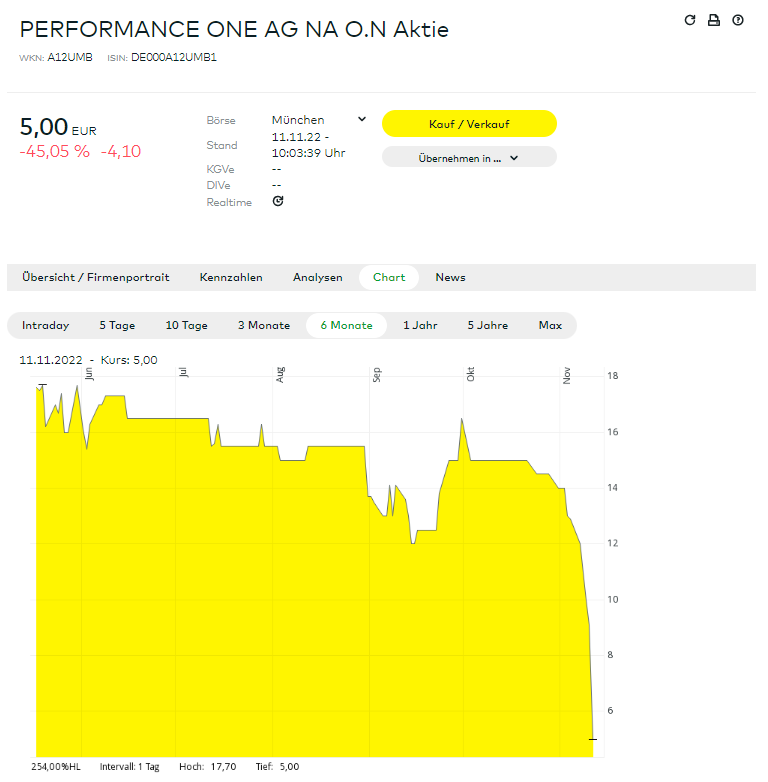
Task: Click the October price peak in chart
Action: (x=462, y=420)
